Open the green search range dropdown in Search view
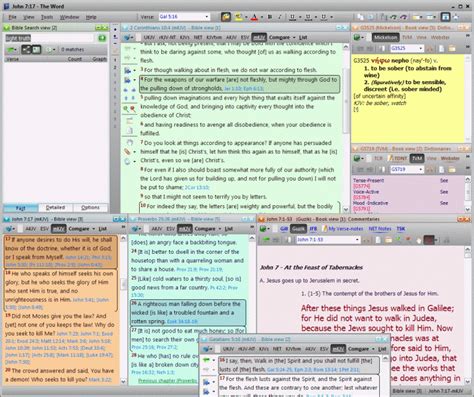Viewport: 474px width, 397px height. [11, 50]
